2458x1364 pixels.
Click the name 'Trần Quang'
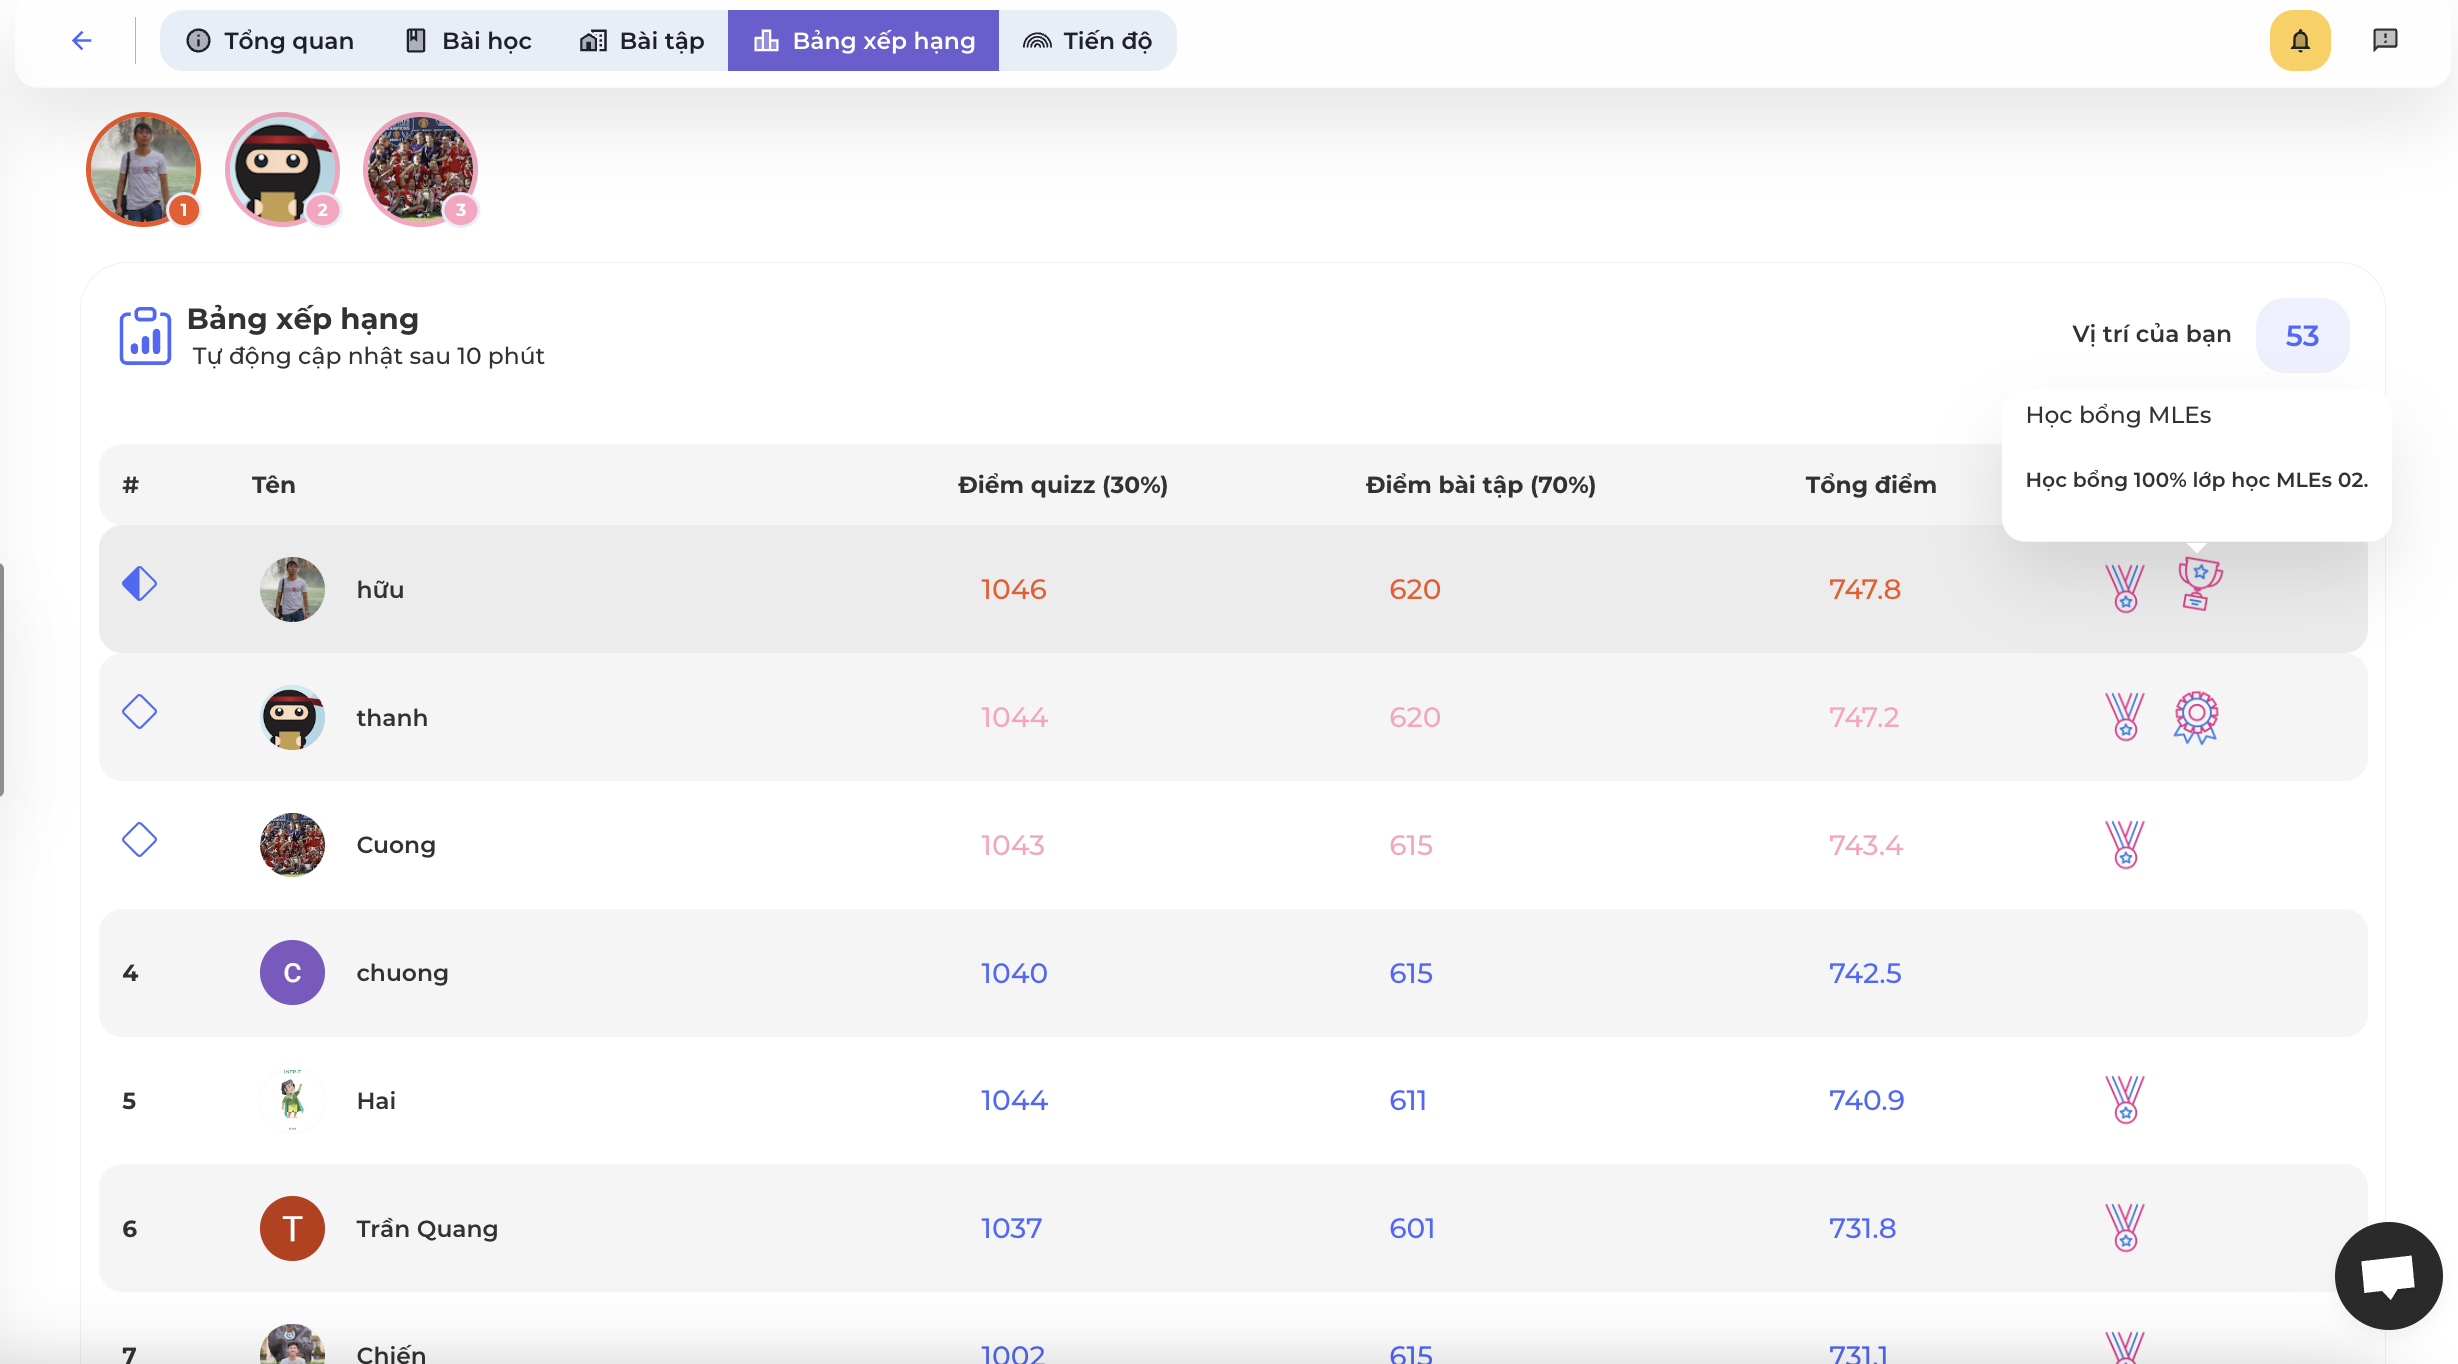[x=427, y=1228]
